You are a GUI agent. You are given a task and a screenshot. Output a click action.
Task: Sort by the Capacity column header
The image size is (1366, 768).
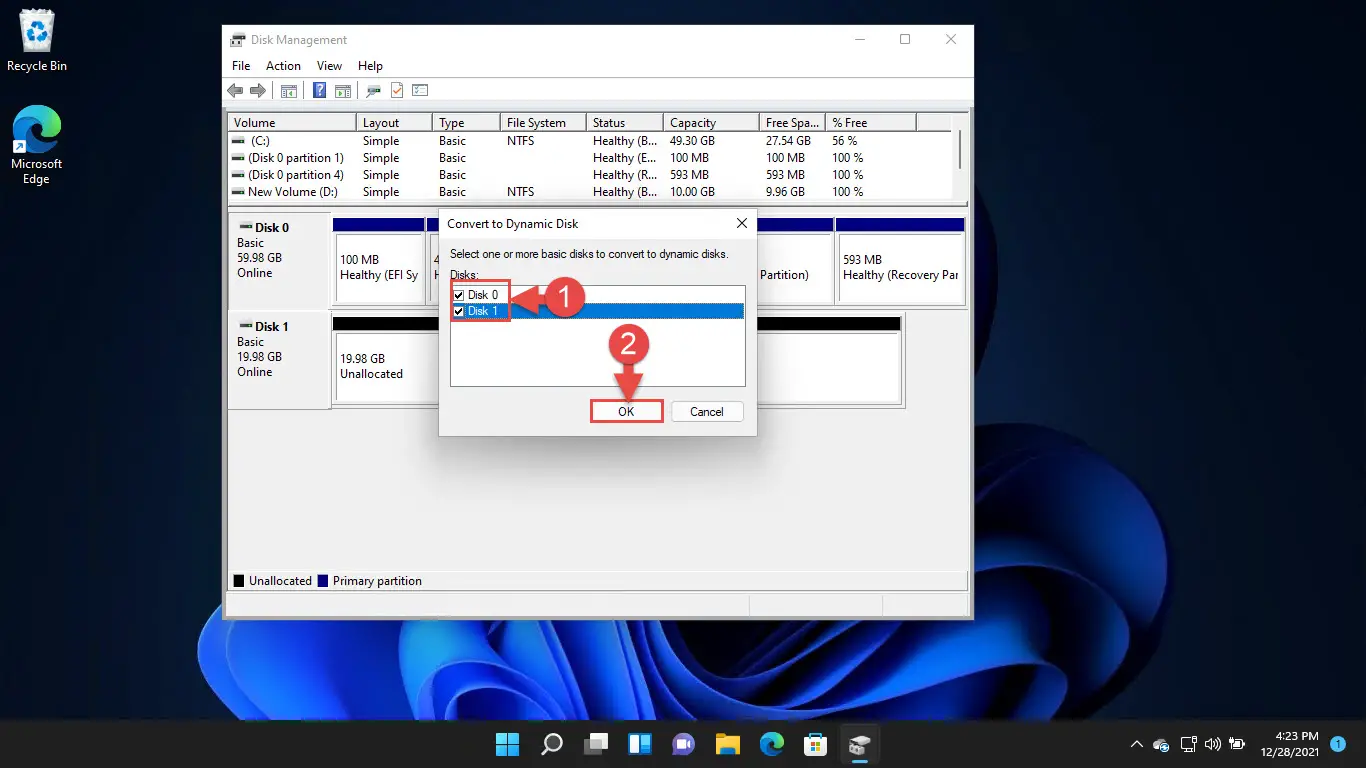[x=711, y=123]
